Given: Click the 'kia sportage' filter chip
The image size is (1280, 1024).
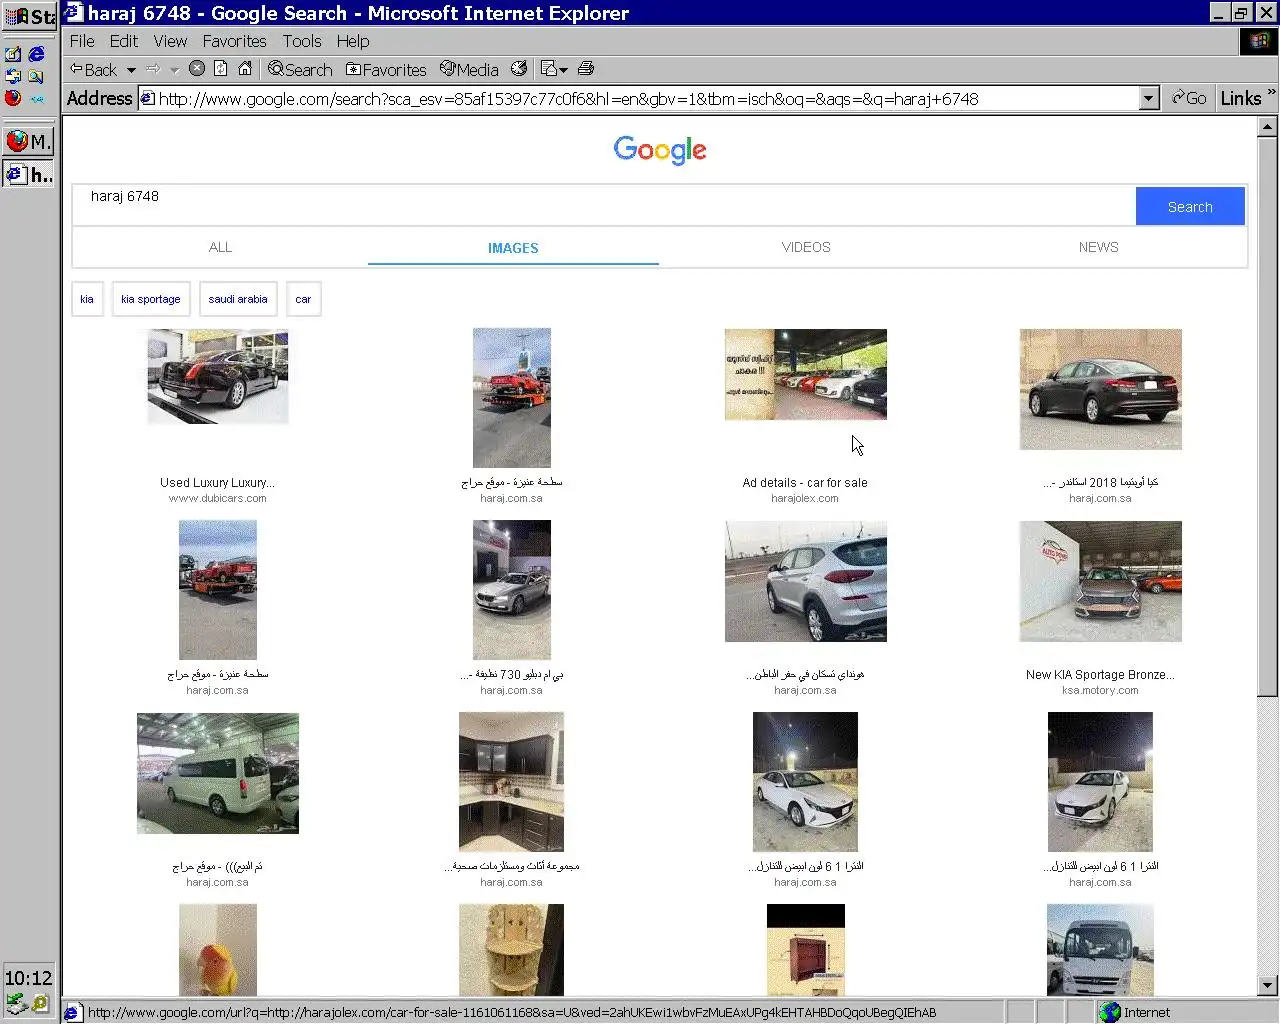Looking at the screenshot, I should (151, 299).
